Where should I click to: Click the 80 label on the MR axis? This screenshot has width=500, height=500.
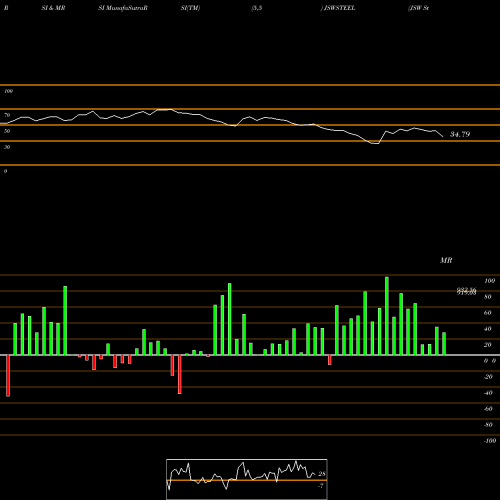point(488,297)
